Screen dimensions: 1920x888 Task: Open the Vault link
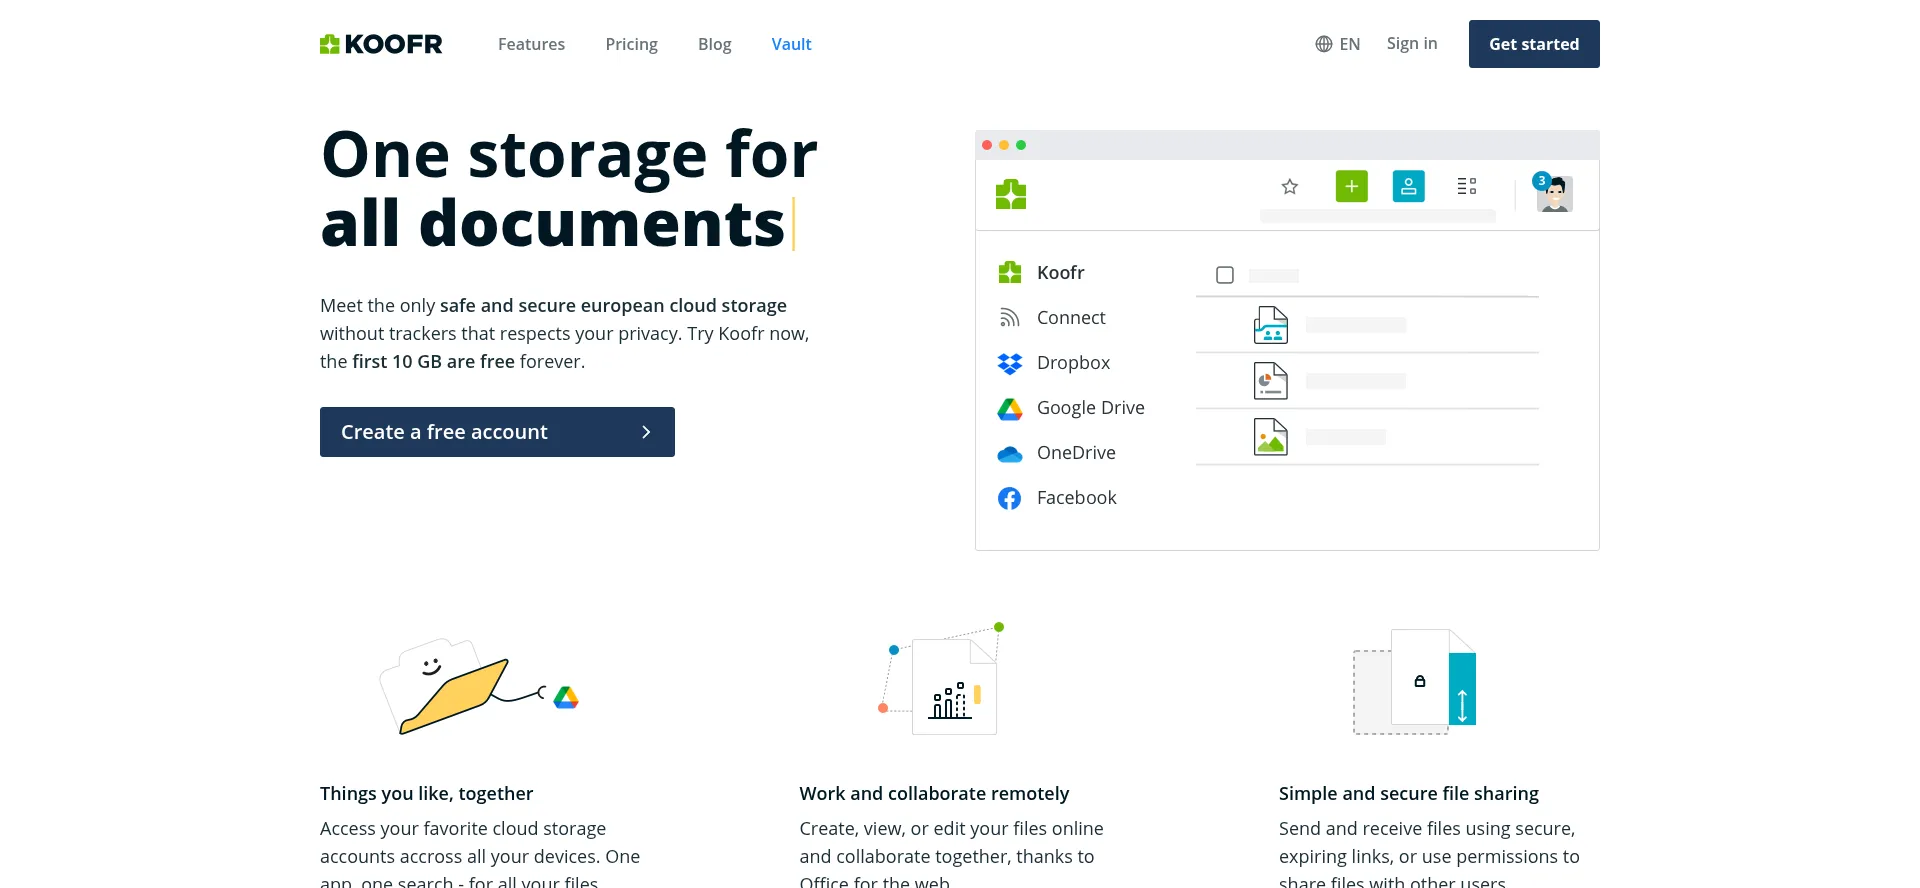(791, 44)
